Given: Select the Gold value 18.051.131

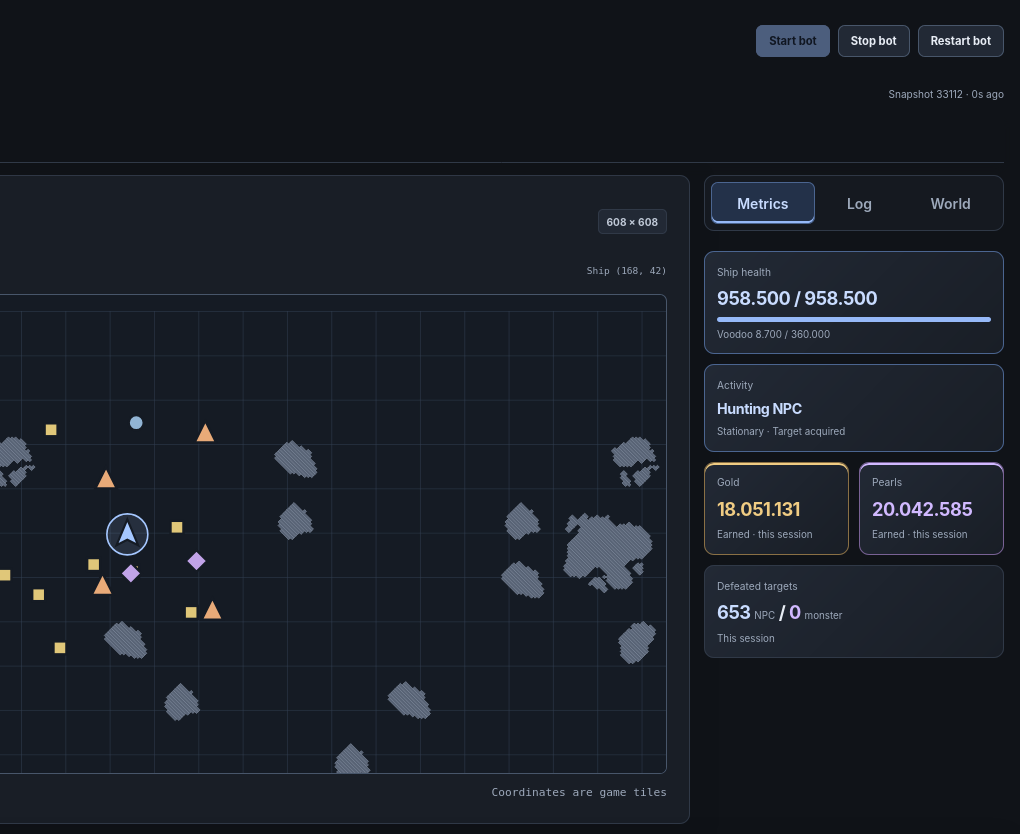Looking at the screenshot, I should tap(758, 509).
